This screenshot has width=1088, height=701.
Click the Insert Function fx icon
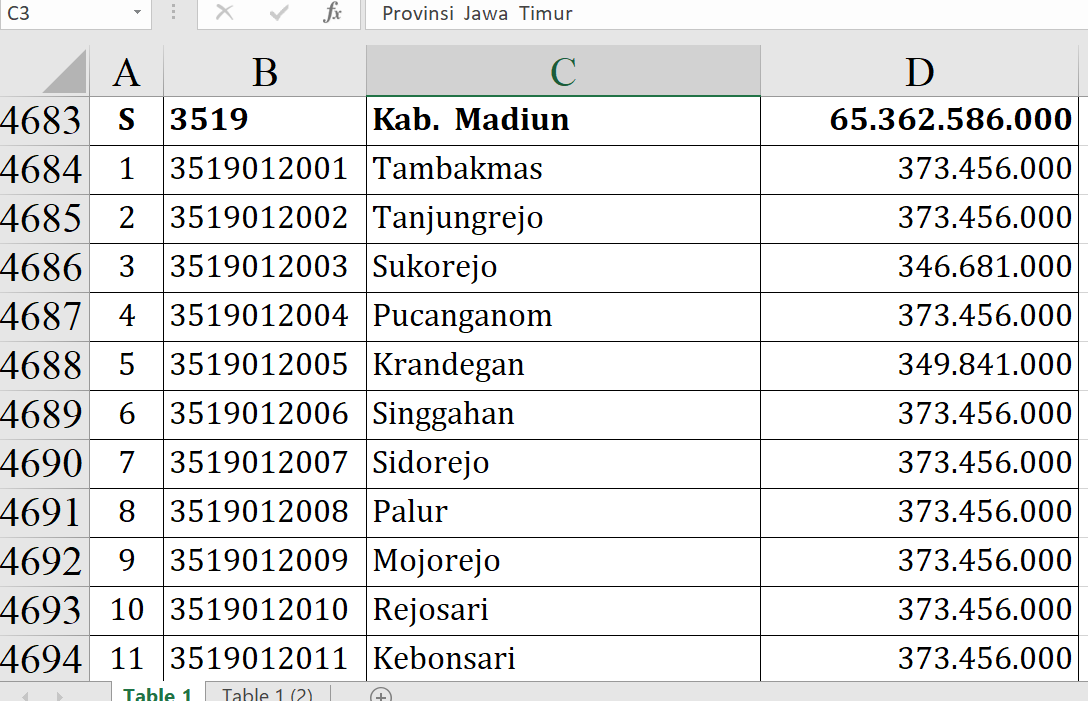pyautogui.click(x=333, y=14)
